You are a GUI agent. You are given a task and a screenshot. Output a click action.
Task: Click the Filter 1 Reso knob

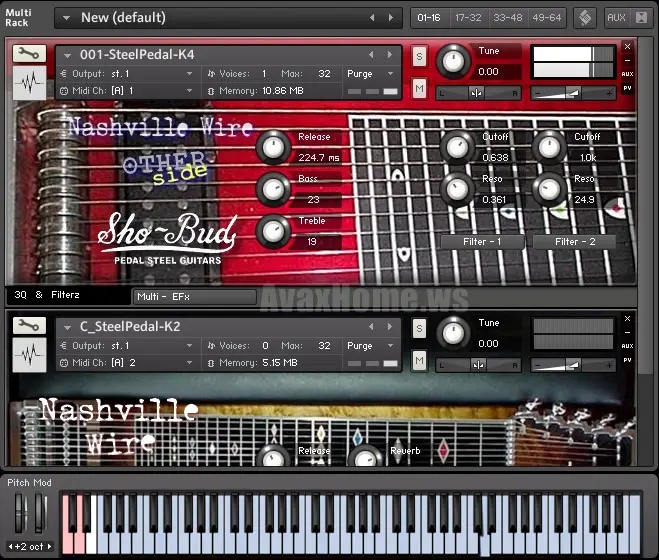click(457, 189)
